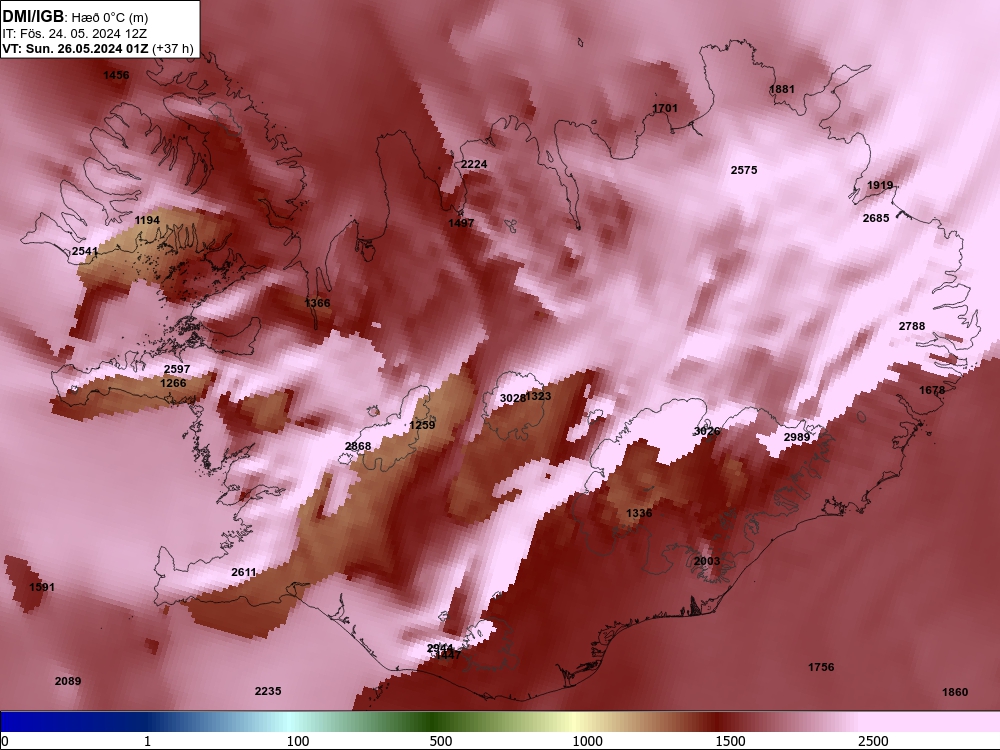Click the 2611 map value

pyautogui.click(x=244, y=573)
